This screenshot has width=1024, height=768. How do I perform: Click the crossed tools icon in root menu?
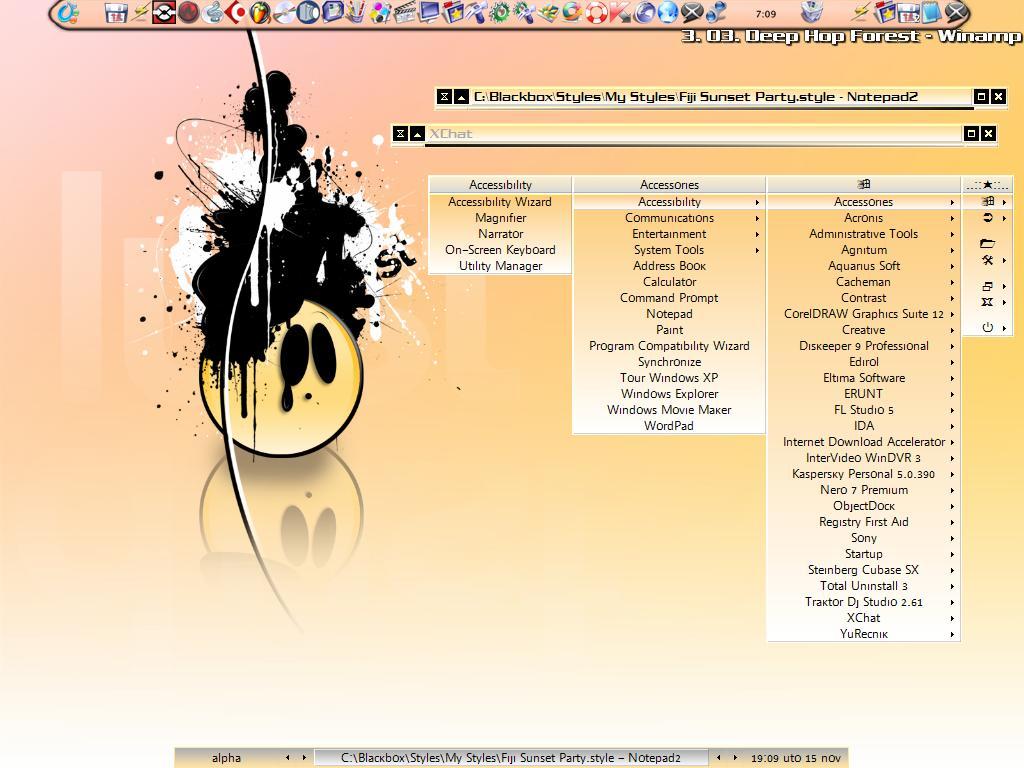coord(987,260)
